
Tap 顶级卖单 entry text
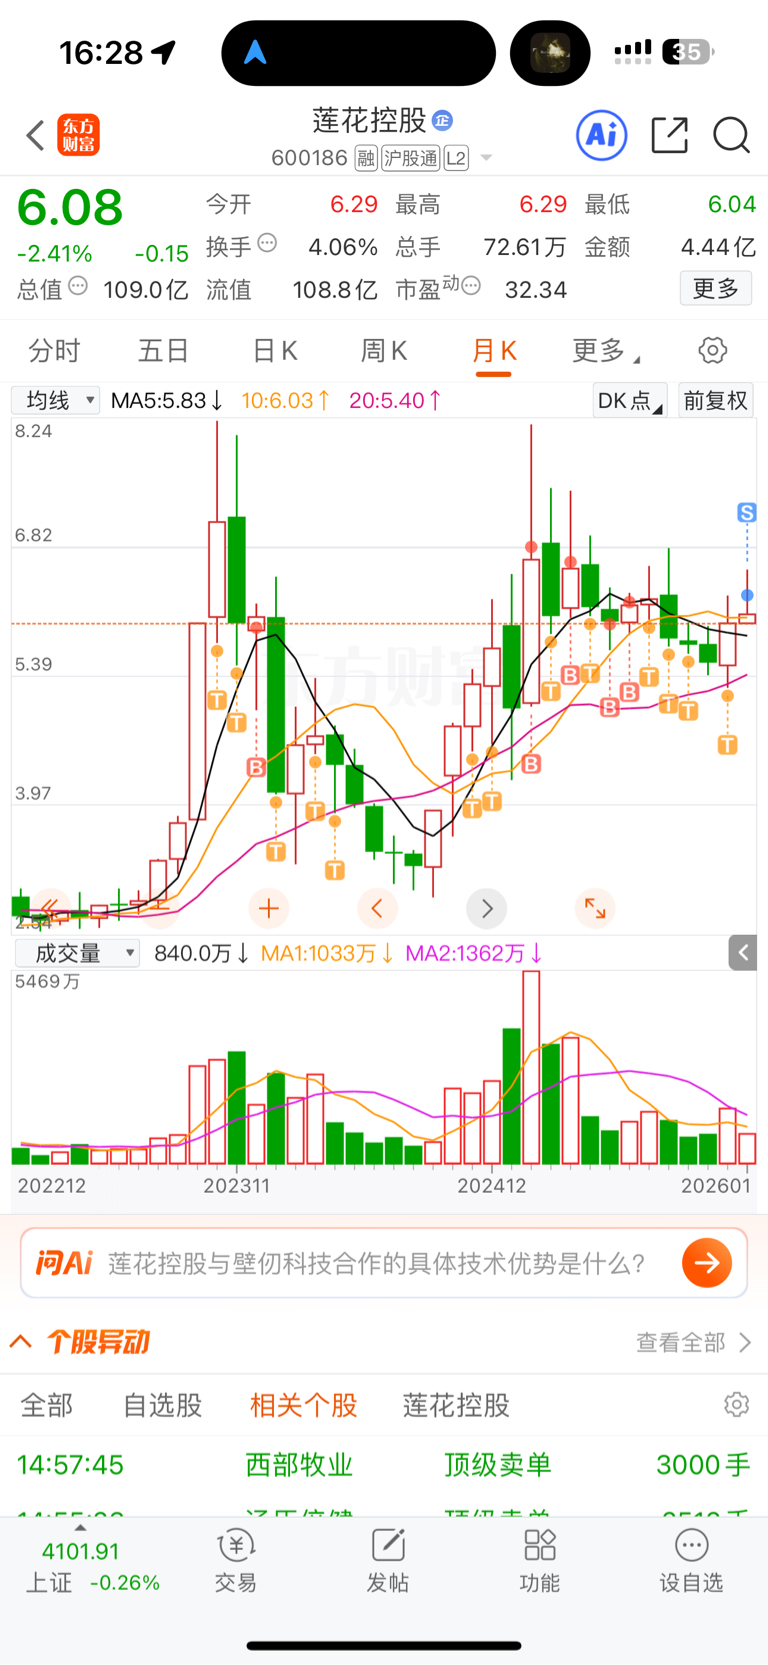tap(498, 1465)
